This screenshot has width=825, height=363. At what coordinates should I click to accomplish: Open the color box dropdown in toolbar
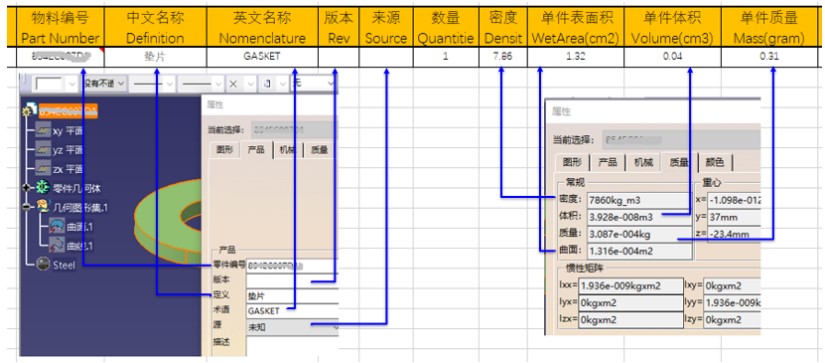point(72,83)
